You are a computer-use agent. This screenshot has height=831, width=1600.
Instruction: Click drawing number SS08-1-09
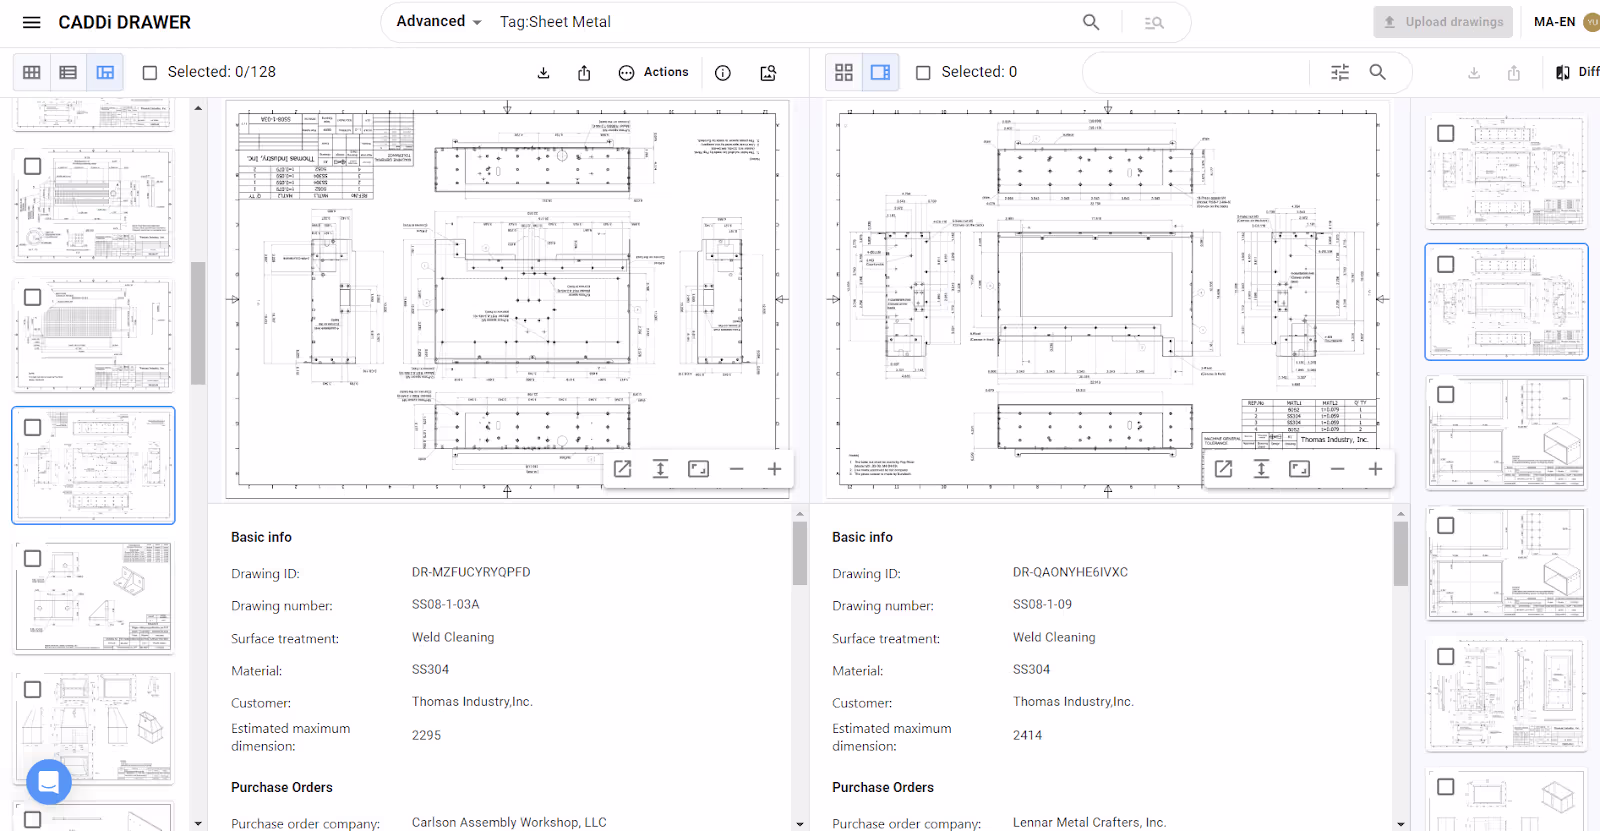point(1042,604)
